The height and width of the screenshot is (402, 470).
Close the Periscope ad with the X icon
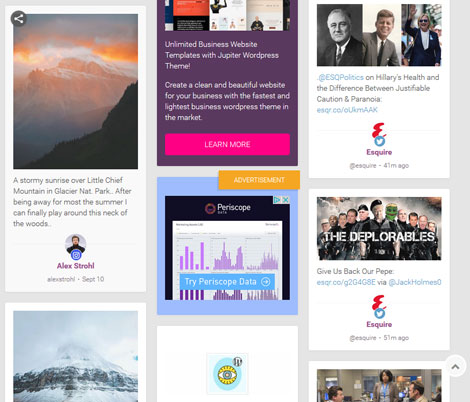(286, 200)
